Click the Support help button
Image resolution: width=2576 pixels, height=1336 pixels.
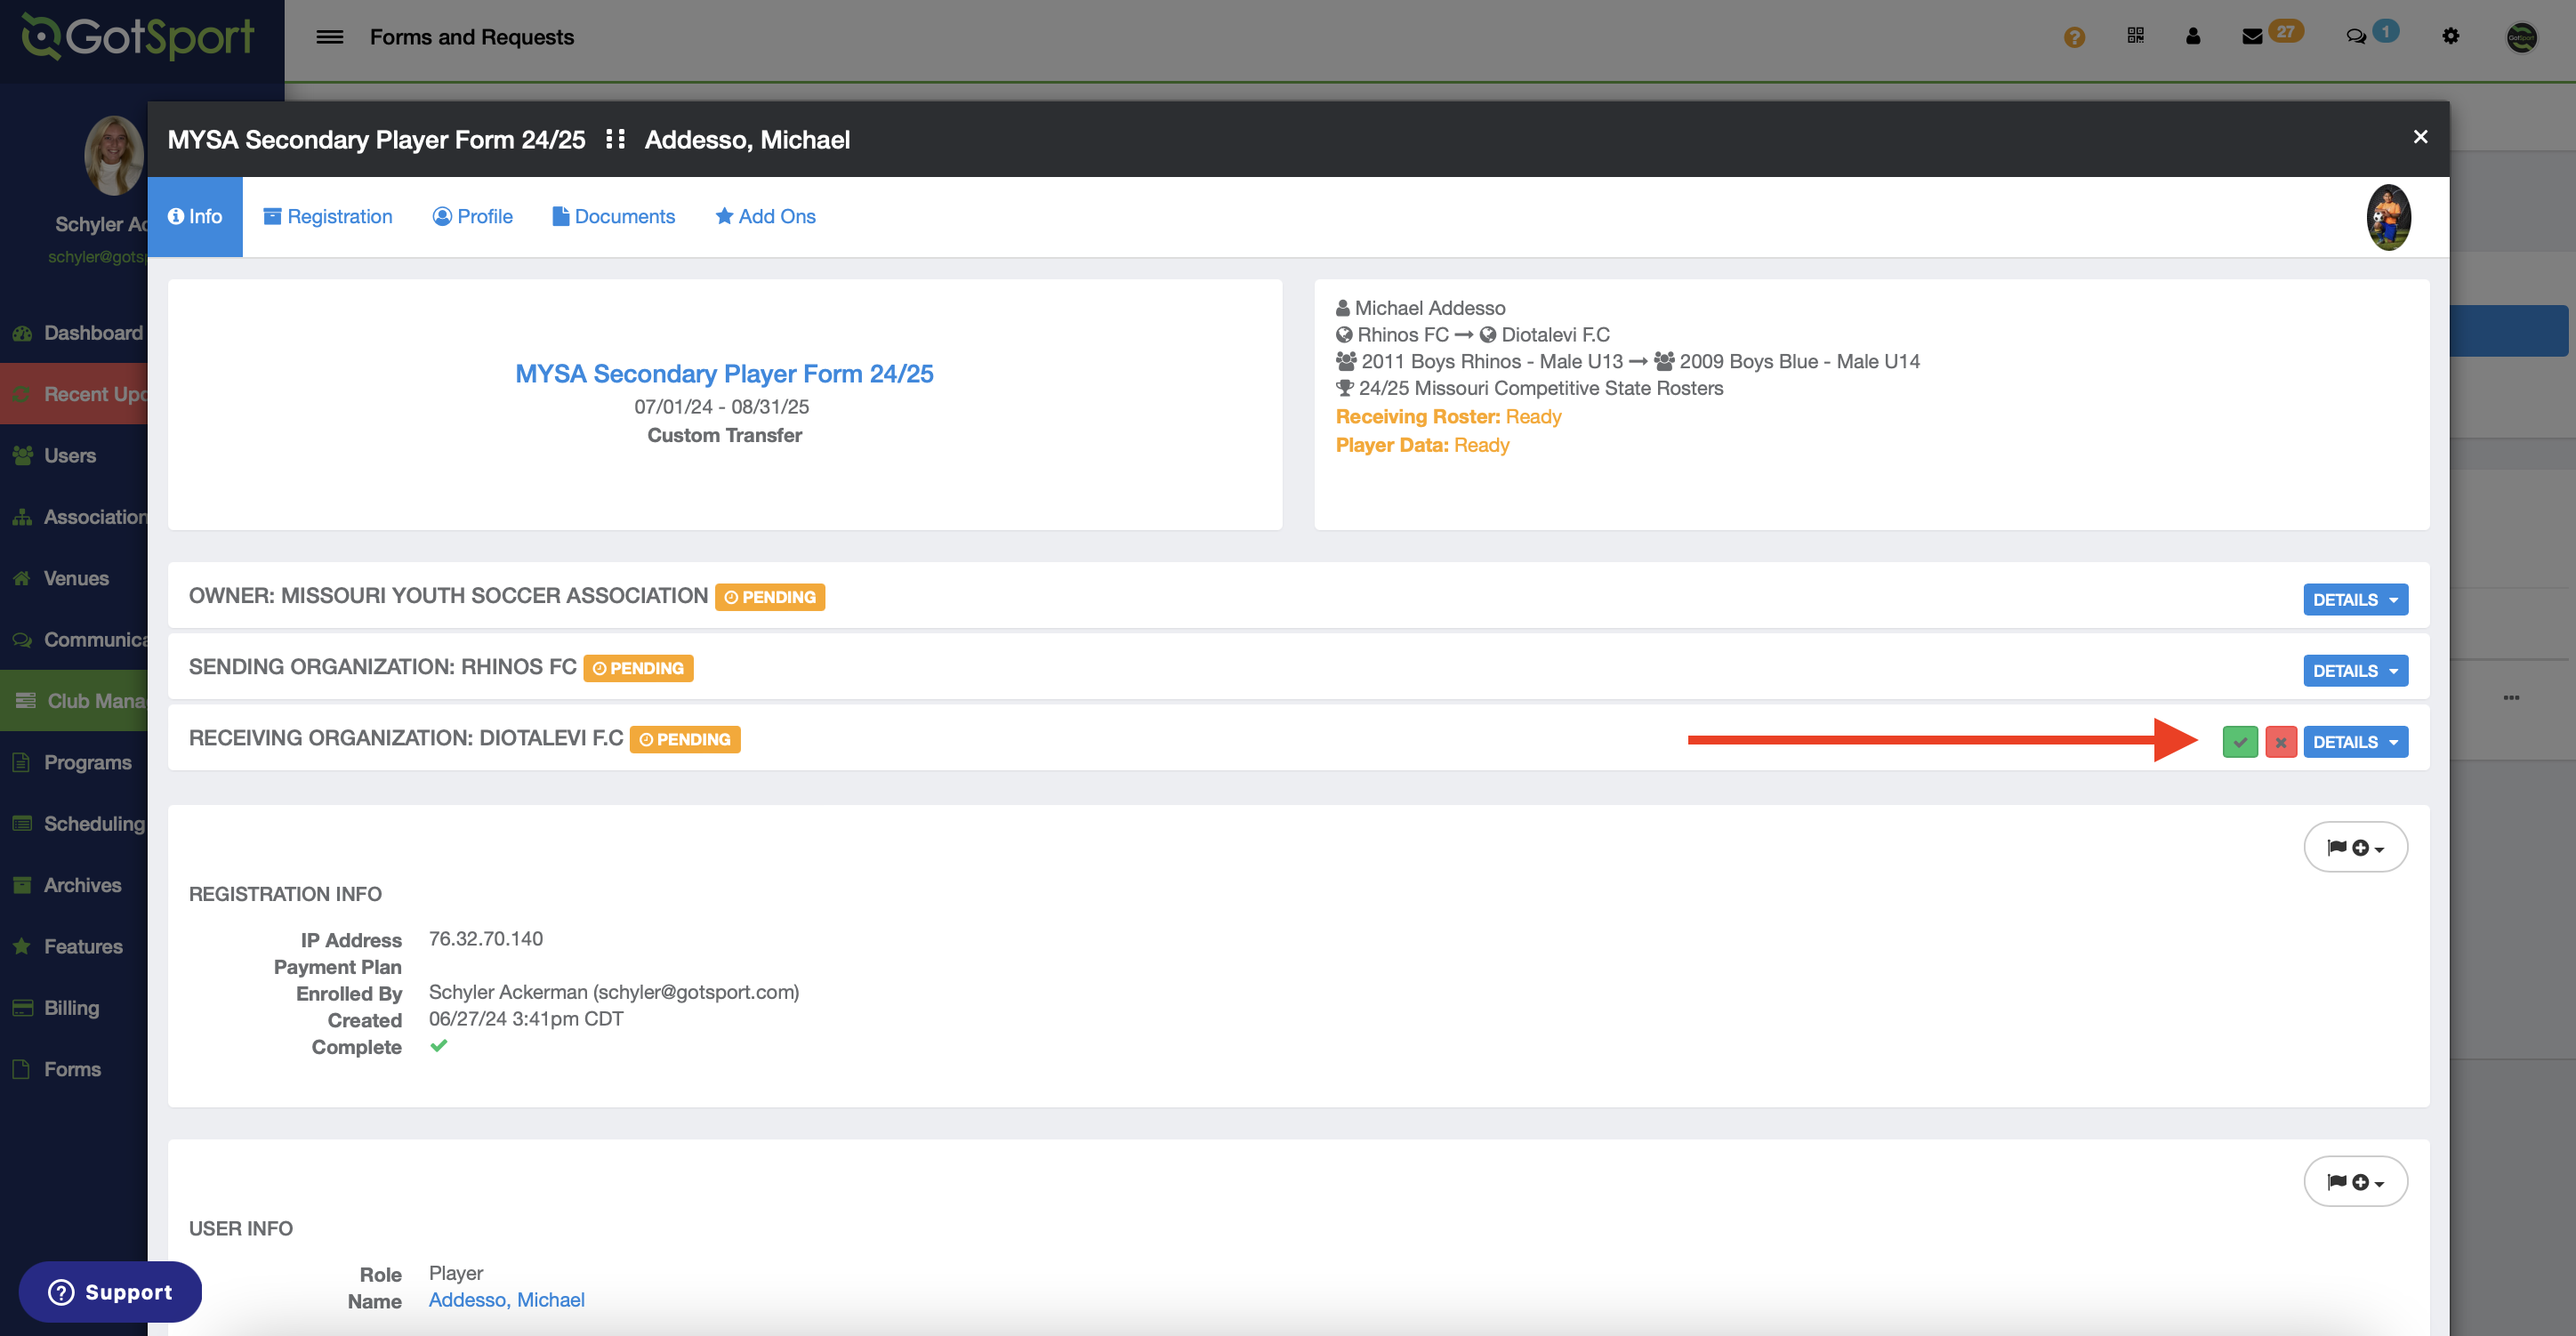point(110,1292)
